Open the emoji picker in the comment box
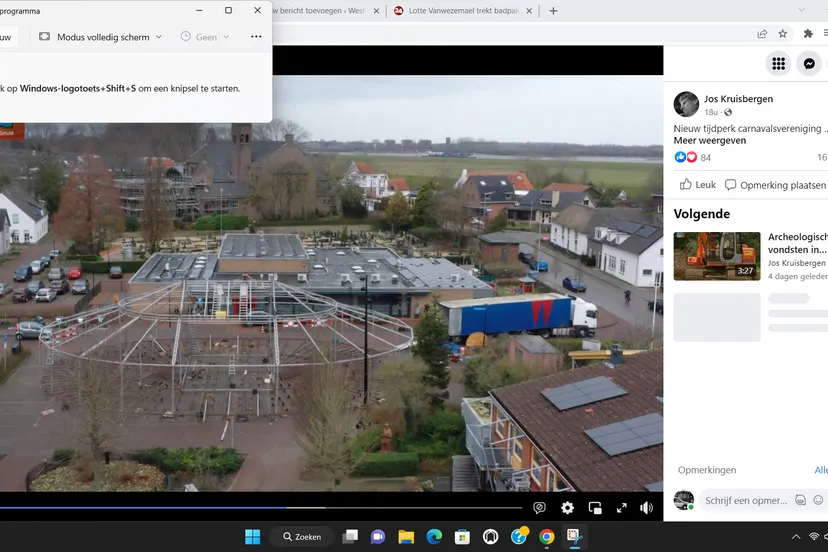Viewport: 828px width, 552px height. tap(818, 500)
